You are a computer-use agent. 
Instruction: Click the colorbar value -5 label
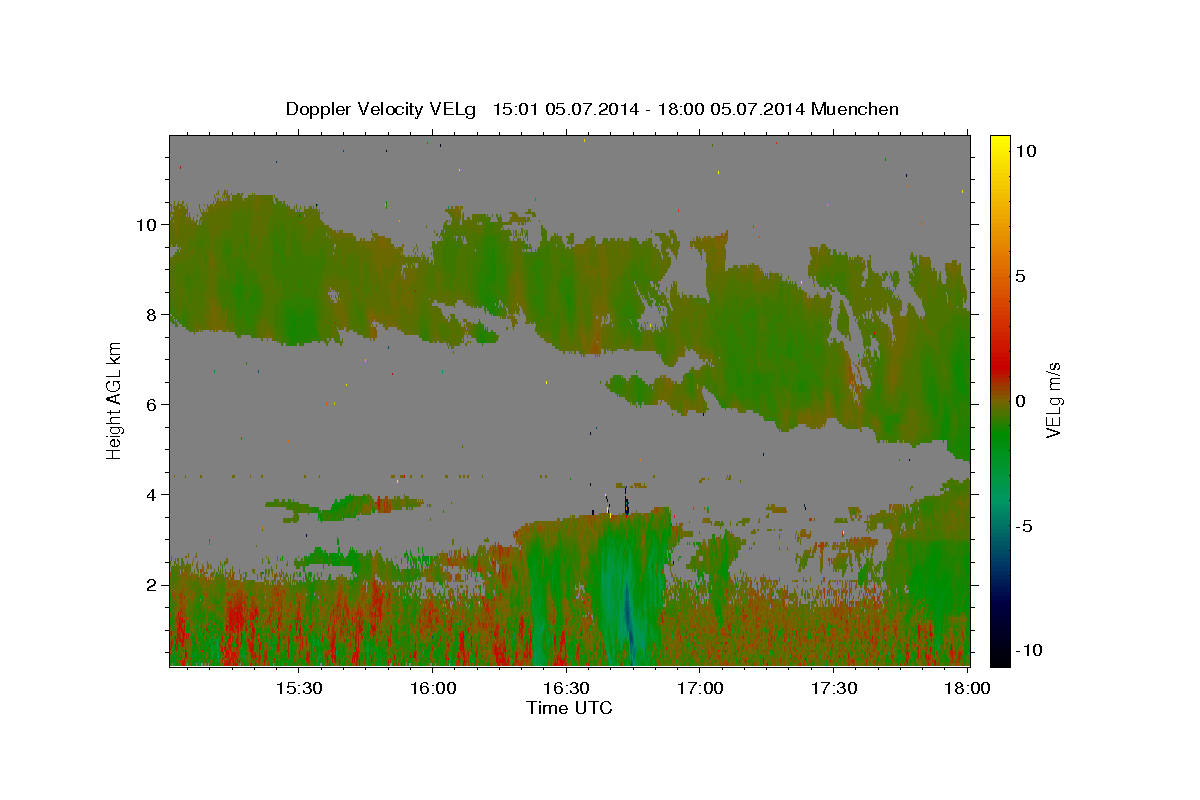tap(1024, 526)
